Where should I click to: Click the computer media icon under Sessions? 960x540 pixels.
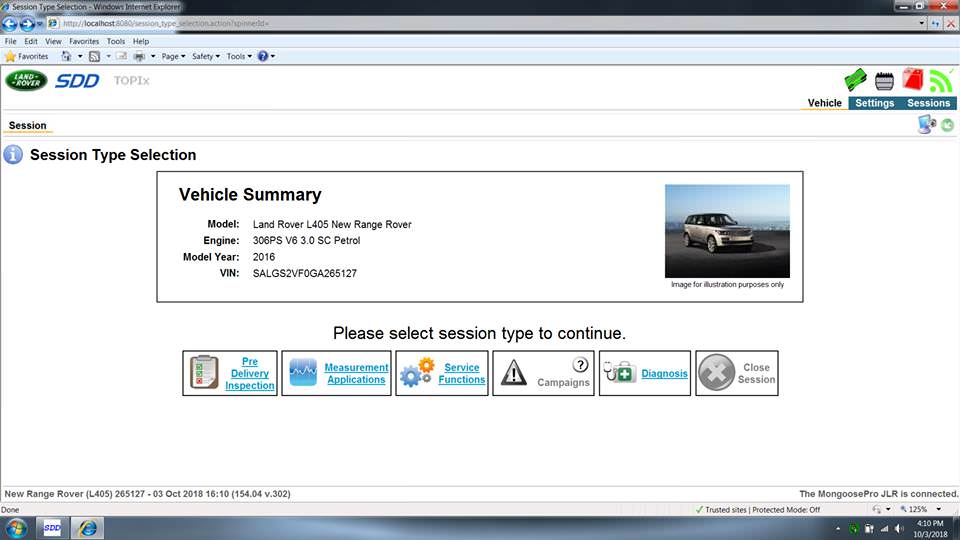[x=927, y=124]
